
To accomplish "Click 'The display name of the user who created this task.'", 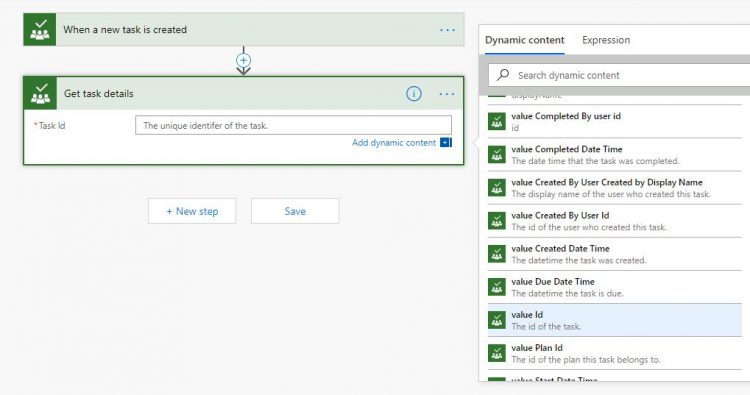I will click(611, 194).
